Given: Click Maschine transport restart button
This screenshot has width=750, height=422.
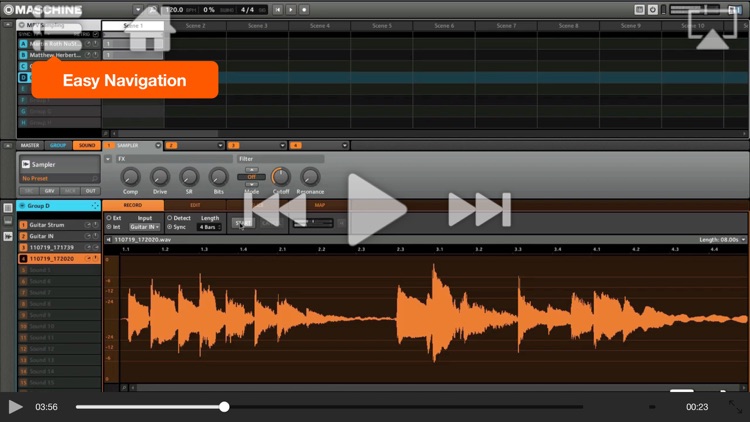Looking at the screenshot, I should (277, 10).
